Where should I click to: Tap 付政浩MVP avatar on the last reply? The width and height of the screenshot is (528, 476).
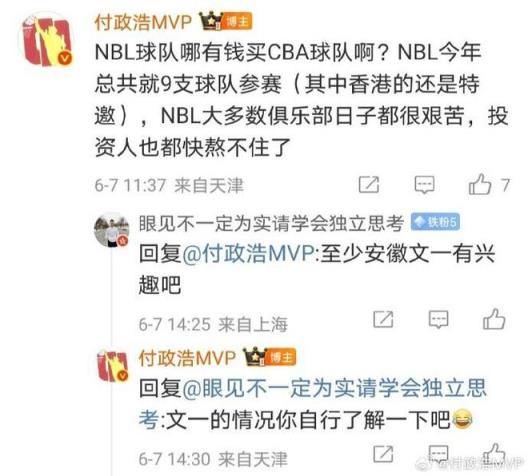pyautogui.click(x=112, y=365)
